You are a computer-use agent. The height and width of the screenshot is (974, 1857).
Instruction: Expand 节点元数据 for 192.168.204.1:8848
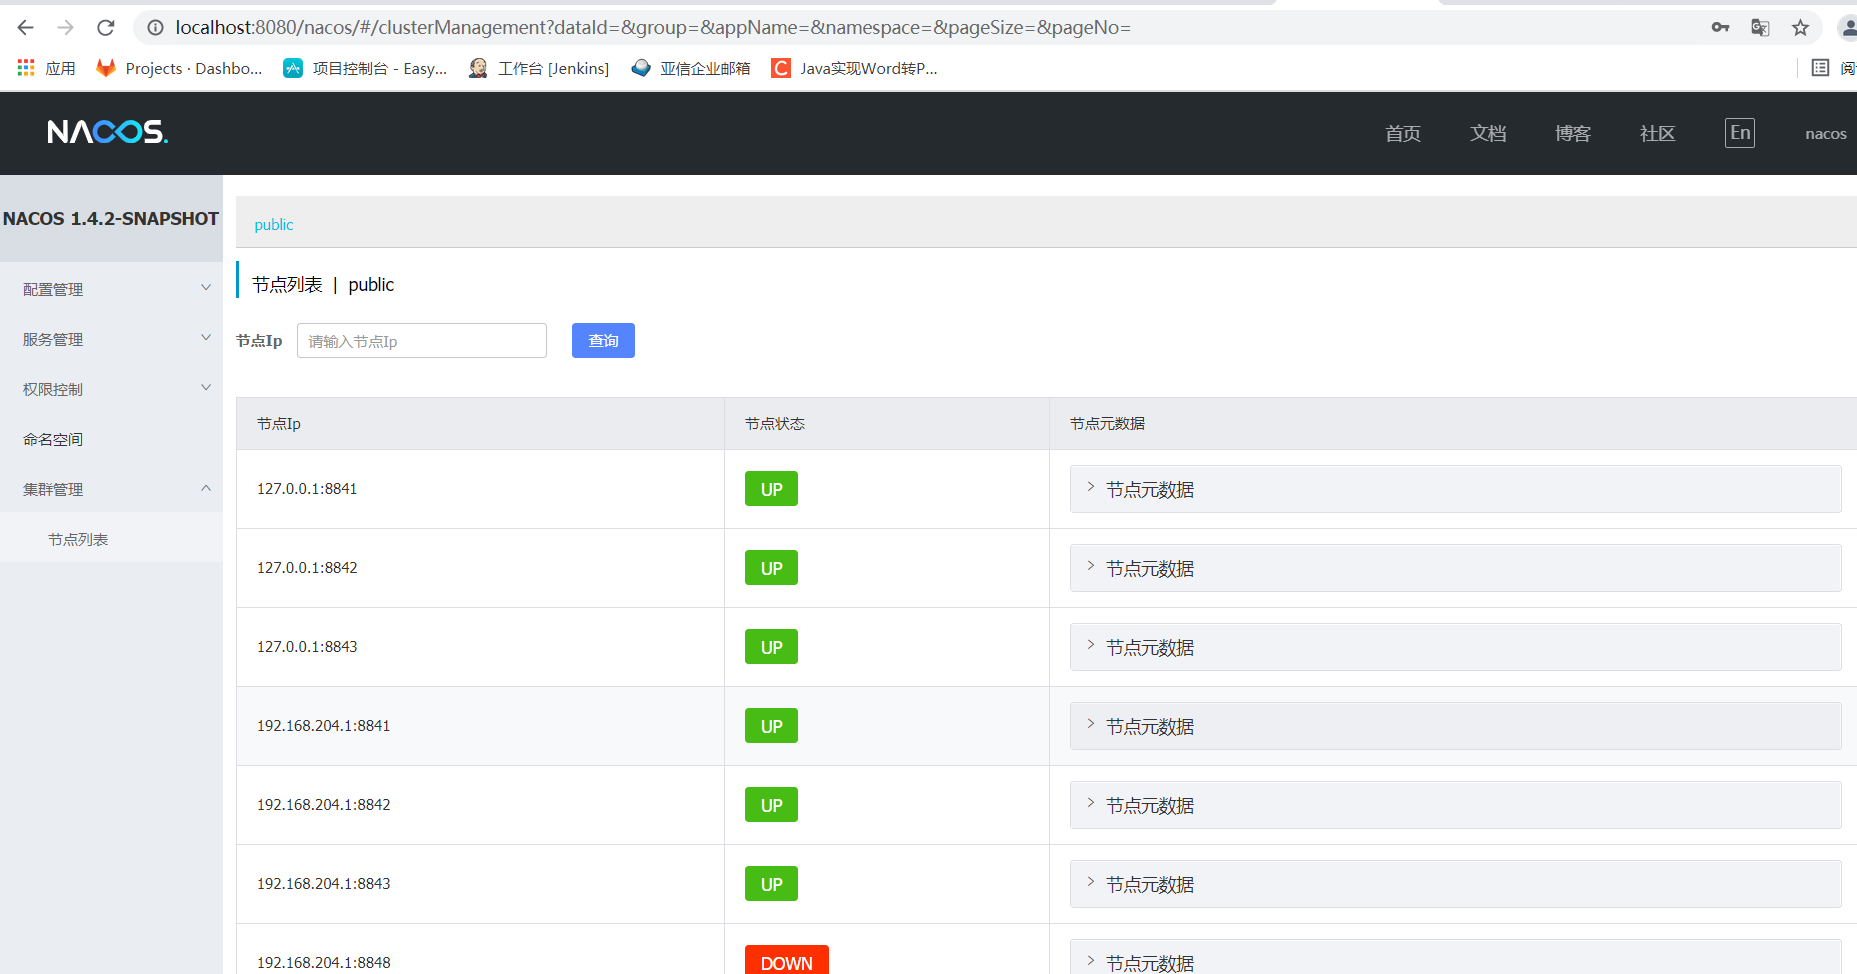coord(1456,958)
